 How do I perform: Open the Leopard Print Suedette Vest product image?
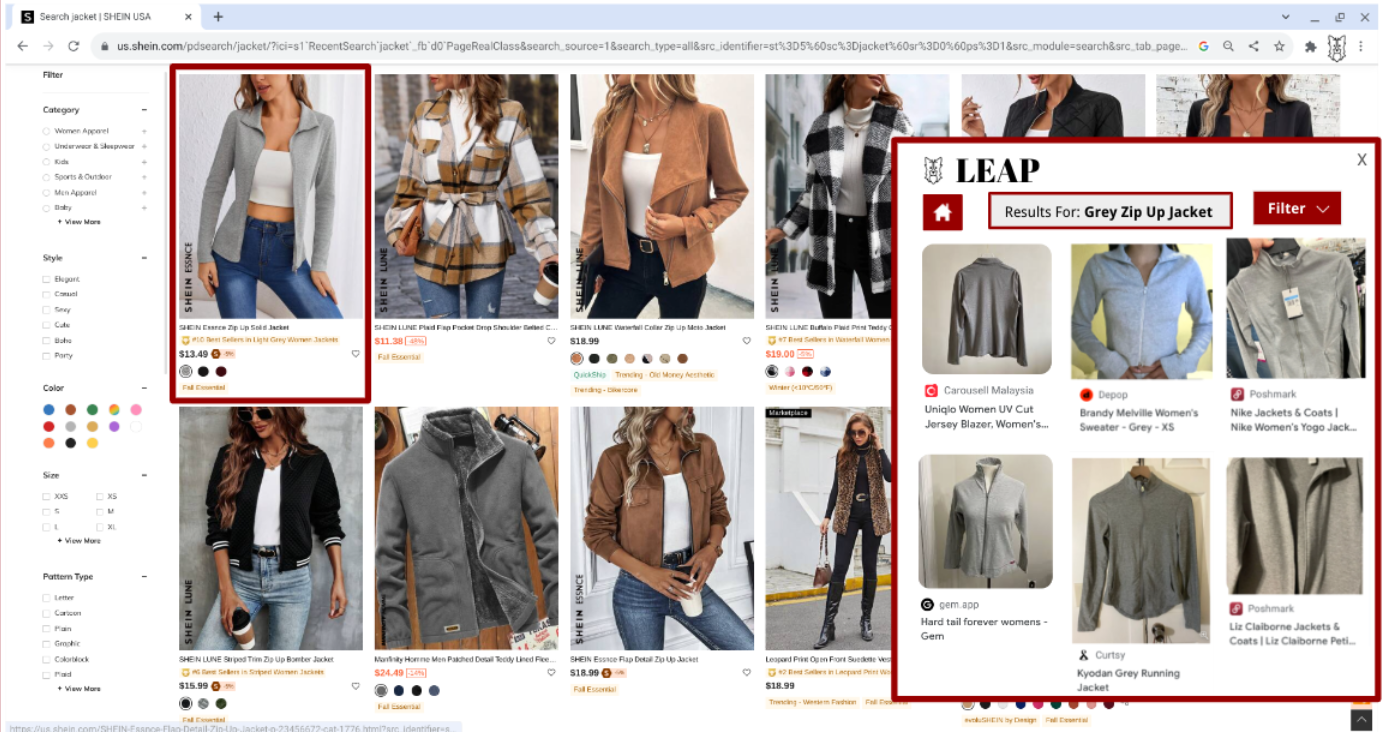(828, 528)
